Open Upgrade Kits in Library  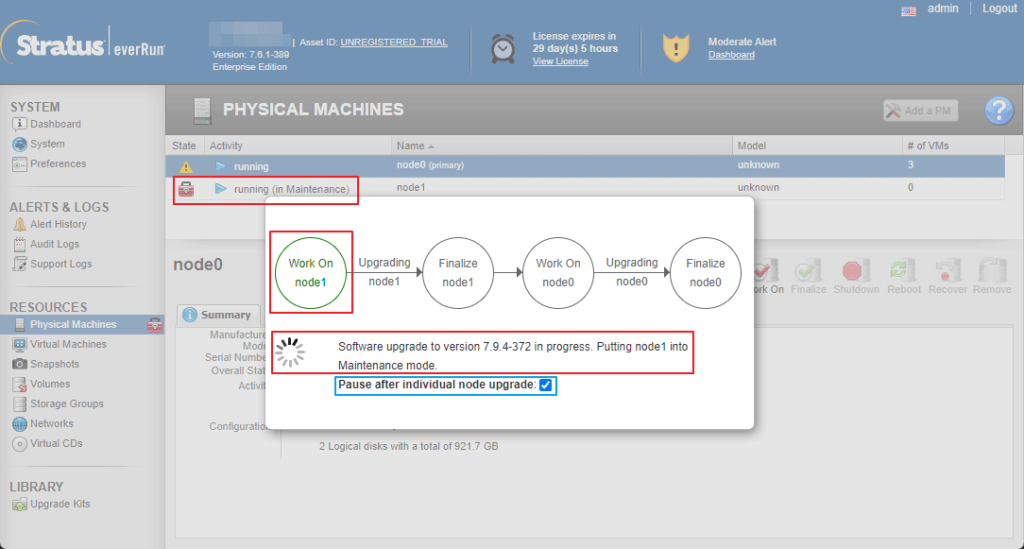pyautogui.click(x=60, y=504)
